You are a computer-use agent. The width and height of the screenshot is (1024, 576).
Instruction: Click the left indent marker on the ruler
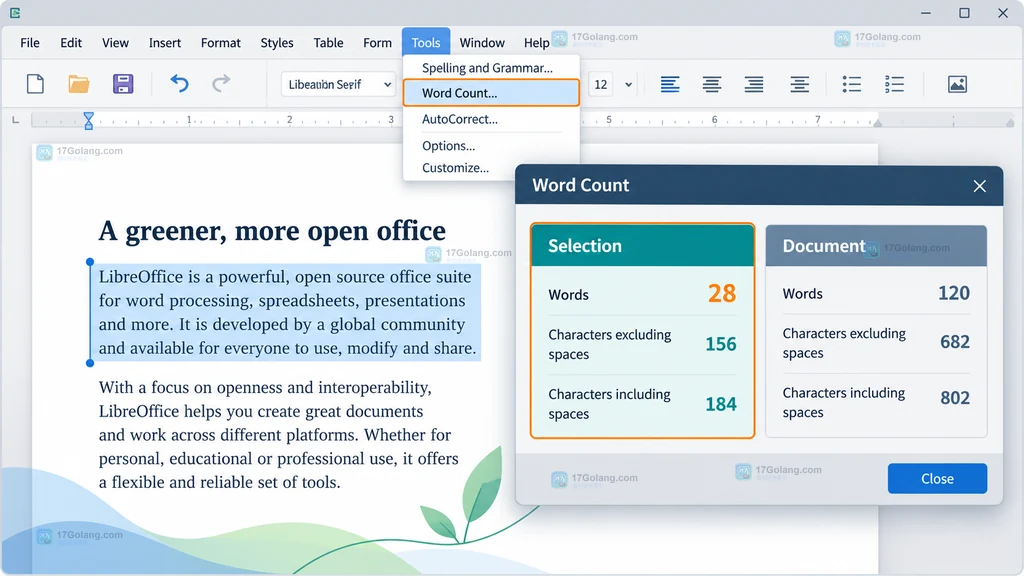(89, 120)
